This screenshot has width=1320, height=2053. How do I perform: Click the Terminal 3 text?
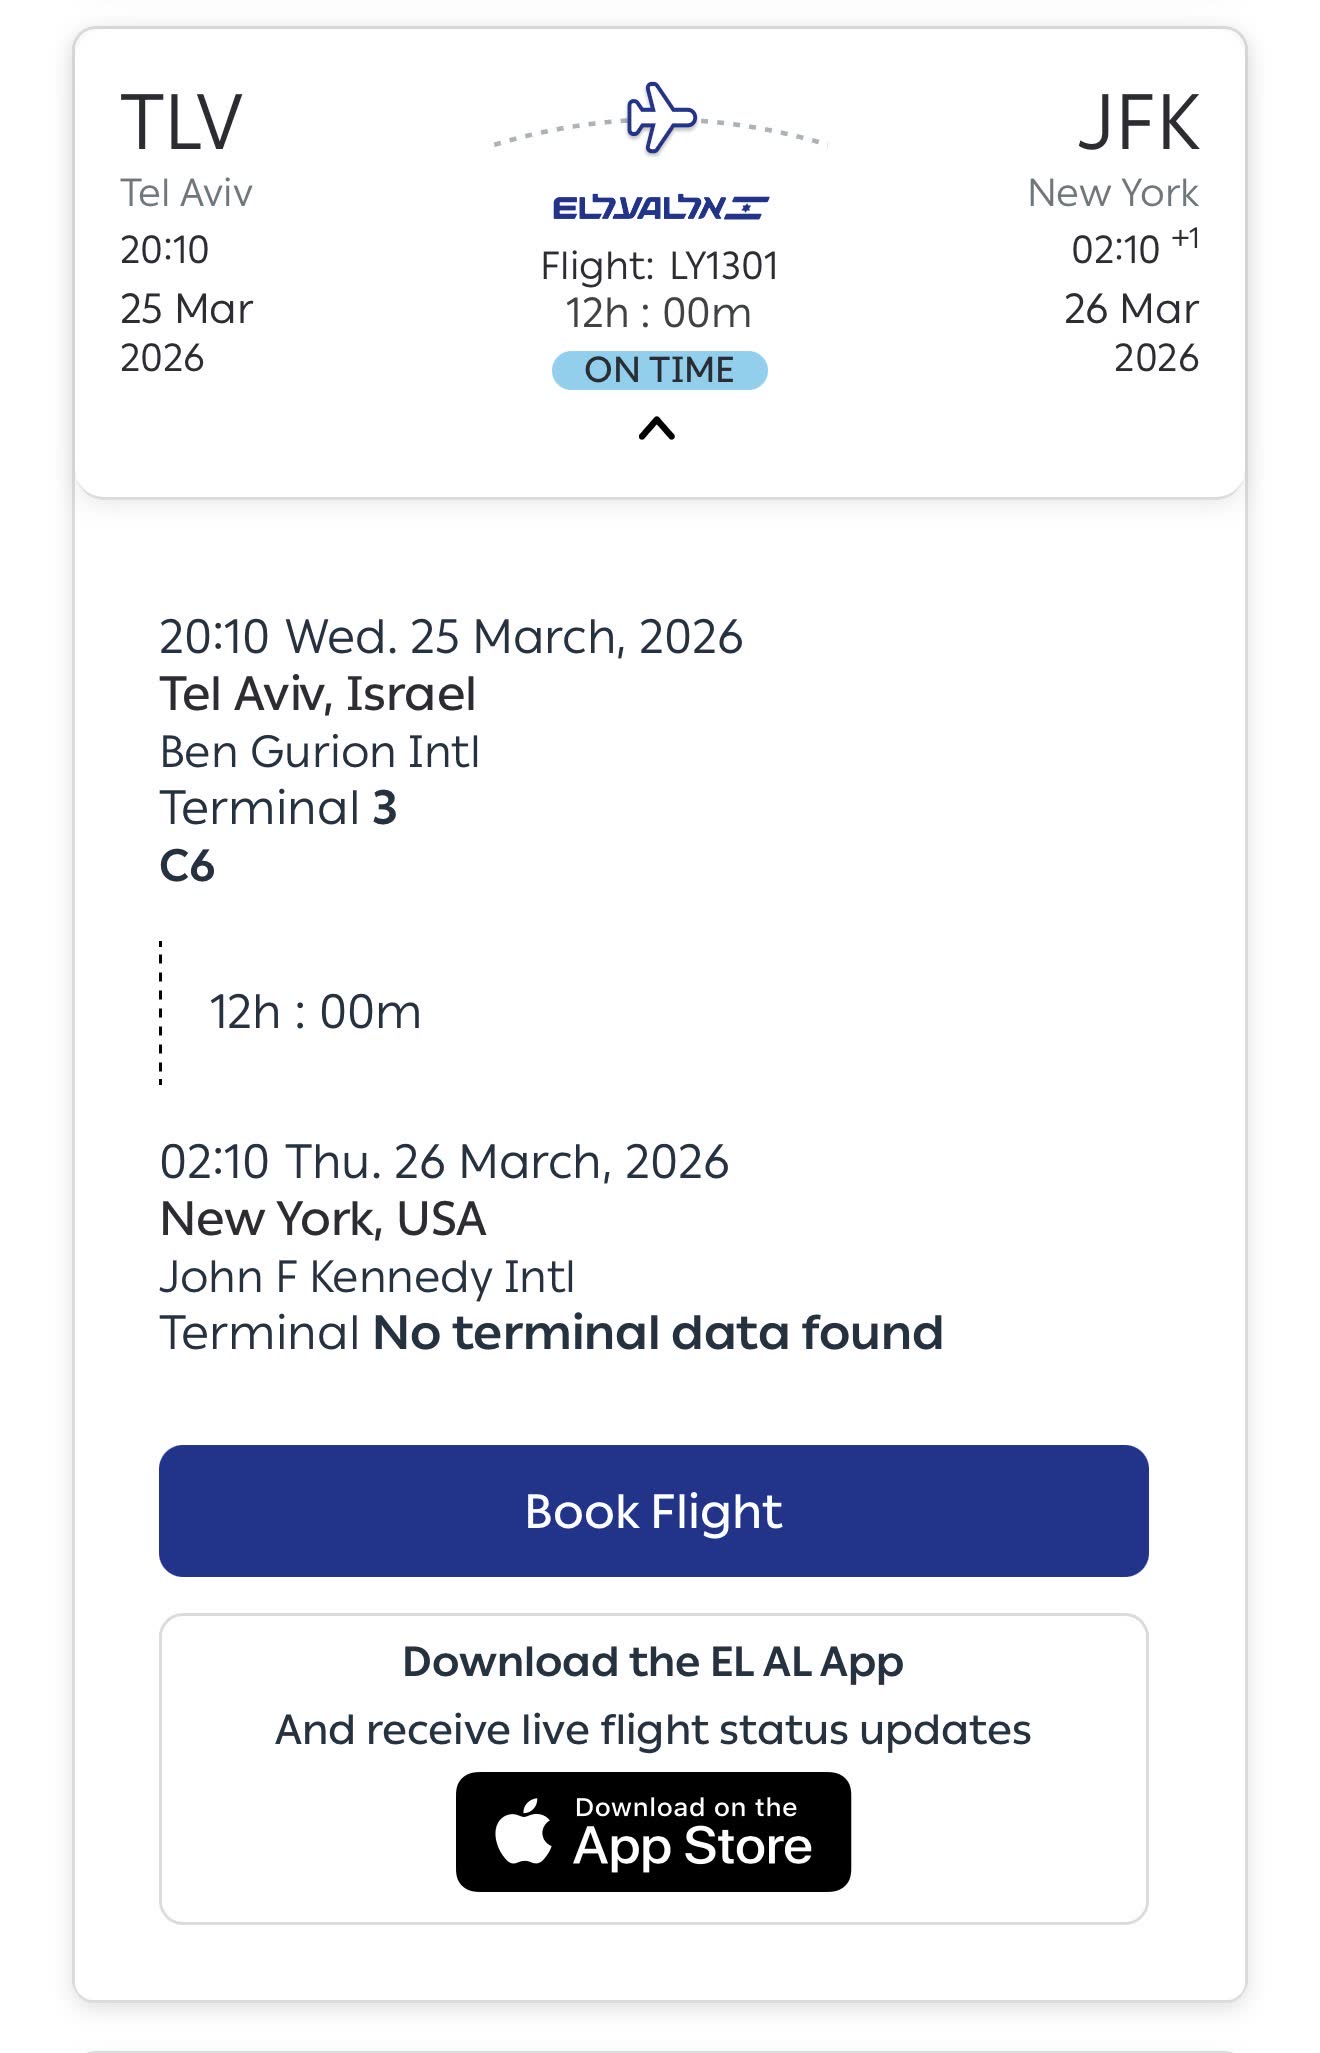[278, 808]
